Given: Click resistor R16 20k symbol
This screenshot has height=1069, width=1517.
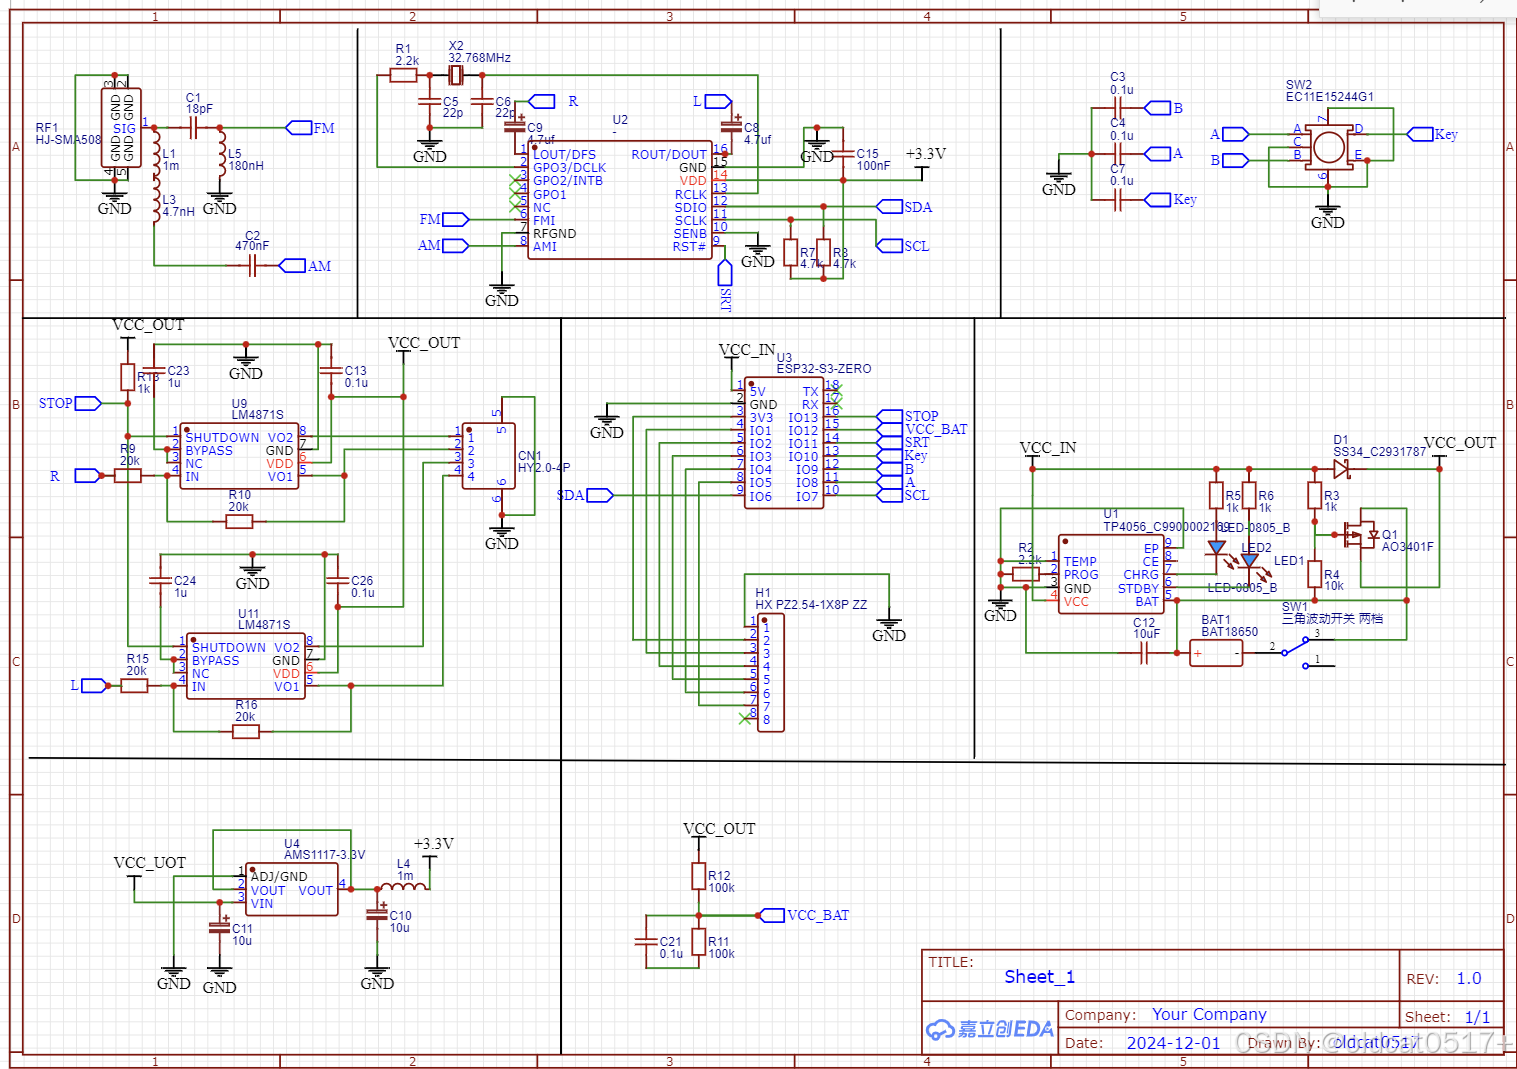Looking at the screenshot, I should pos(246,732).
